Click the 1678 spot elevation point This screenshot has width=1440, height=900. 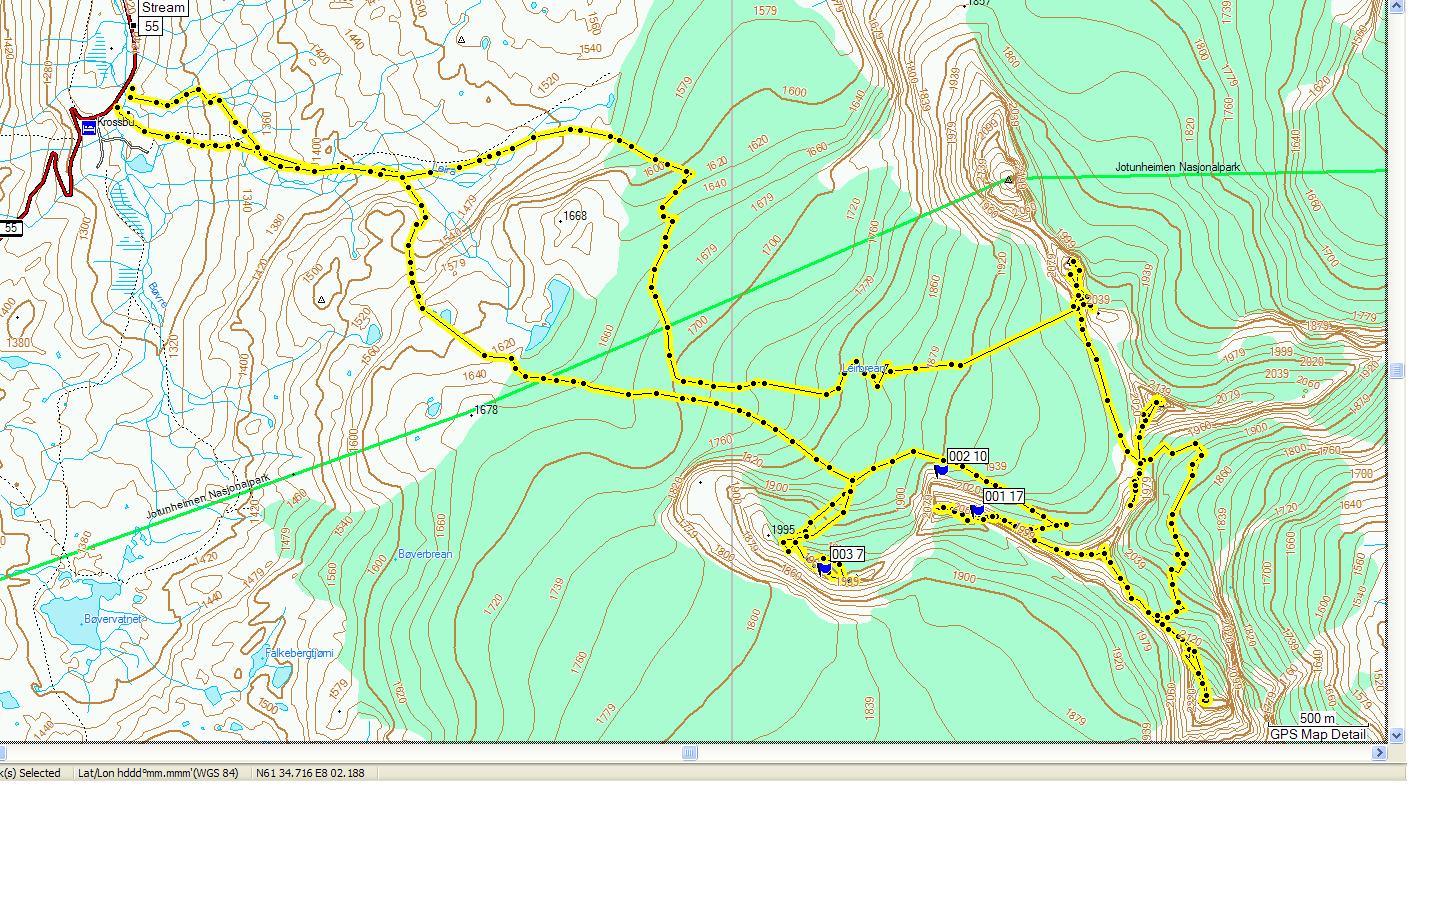473,413
